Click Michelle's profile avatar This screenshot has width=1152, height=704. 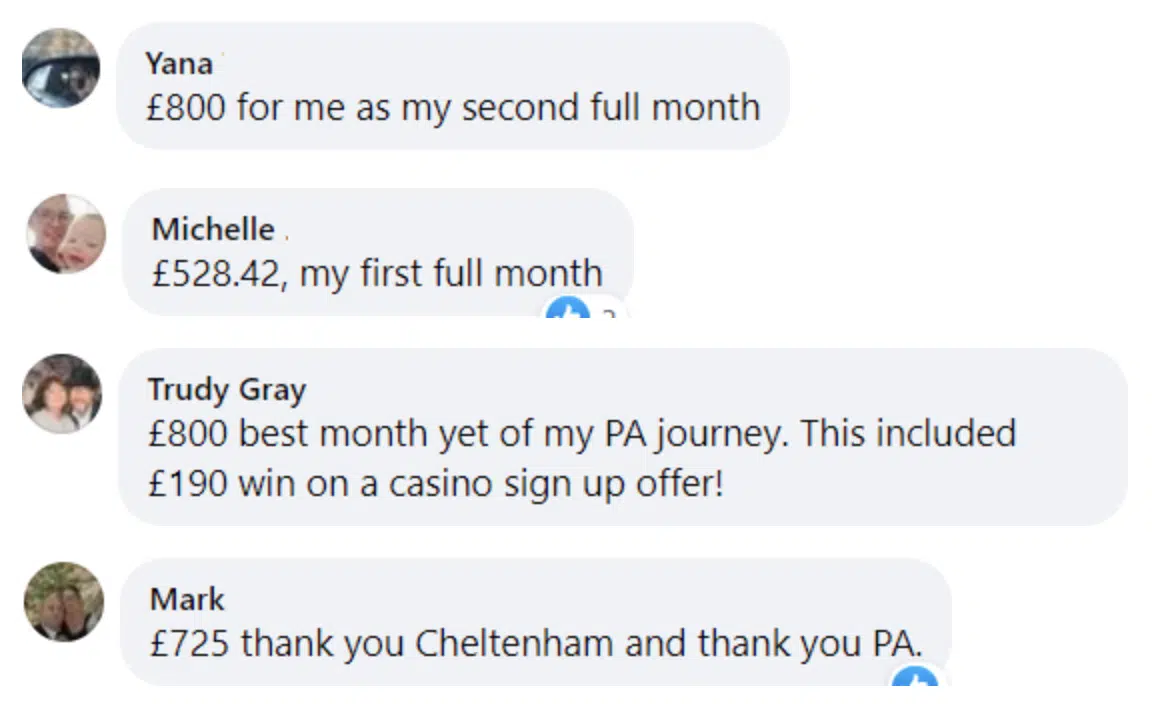(66, 233)
